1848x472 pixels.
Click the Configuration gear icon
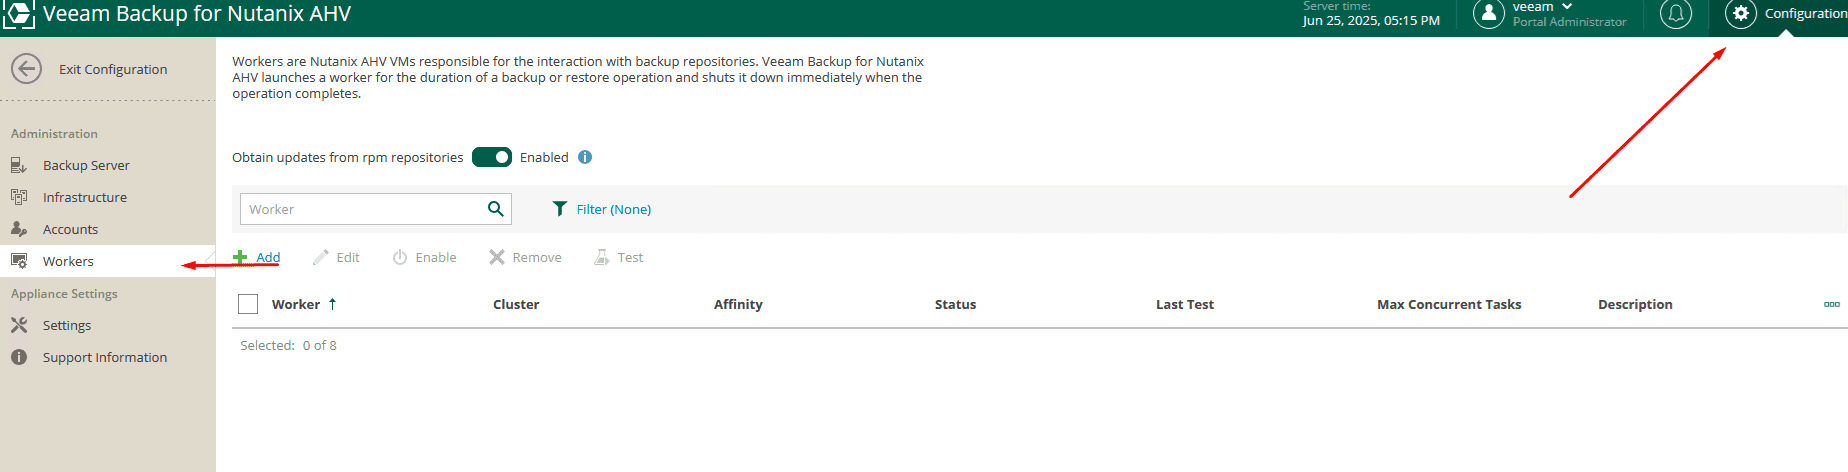pos(1741,14)
